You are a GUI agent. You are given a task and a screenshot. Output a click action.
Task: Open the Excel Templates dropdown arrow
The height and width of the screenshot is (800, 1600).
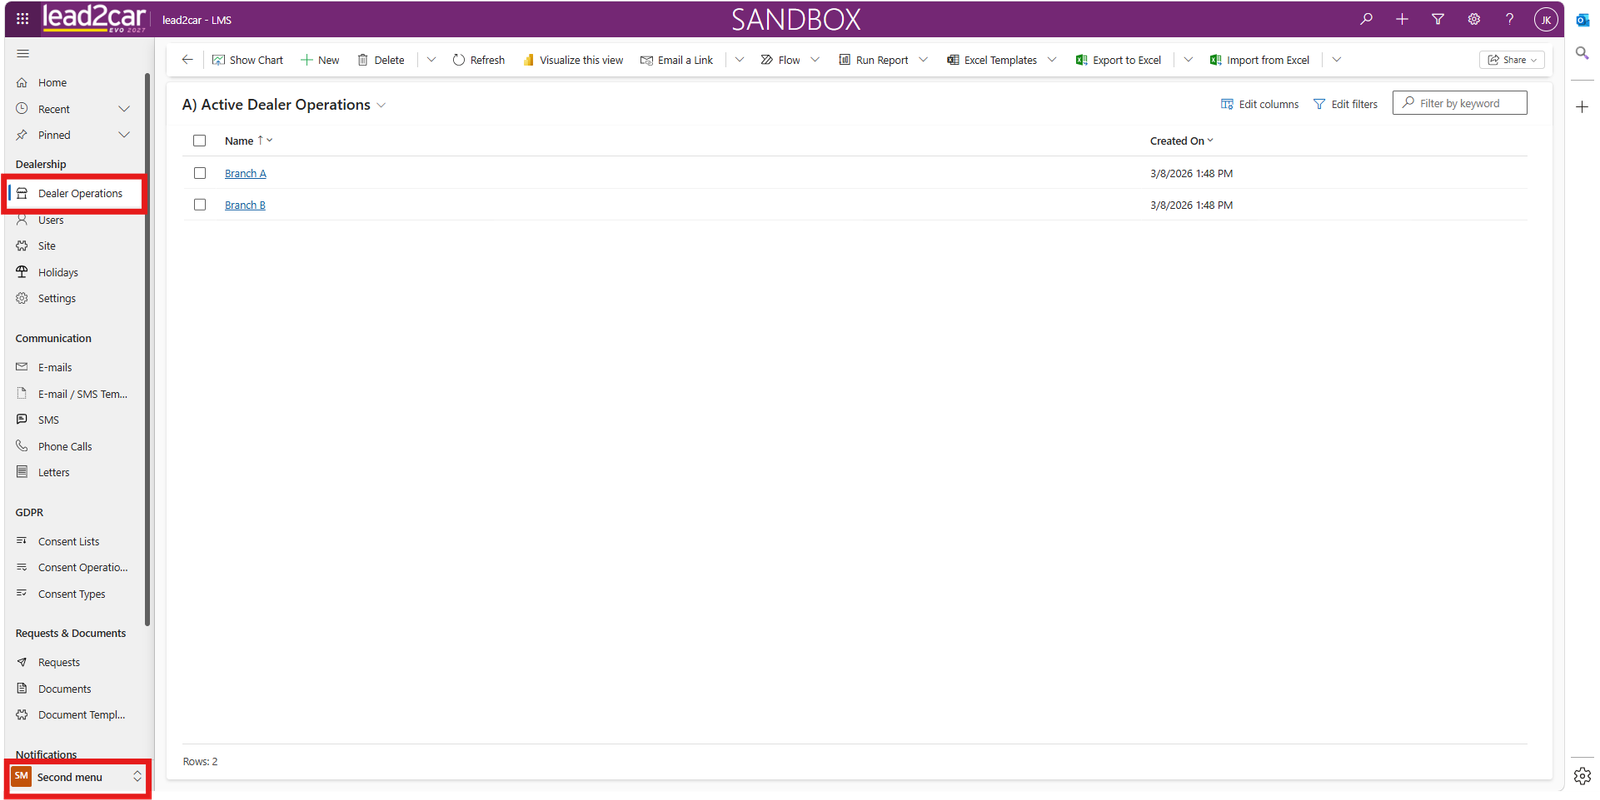pyautogui.click(x=1052, y=60)
